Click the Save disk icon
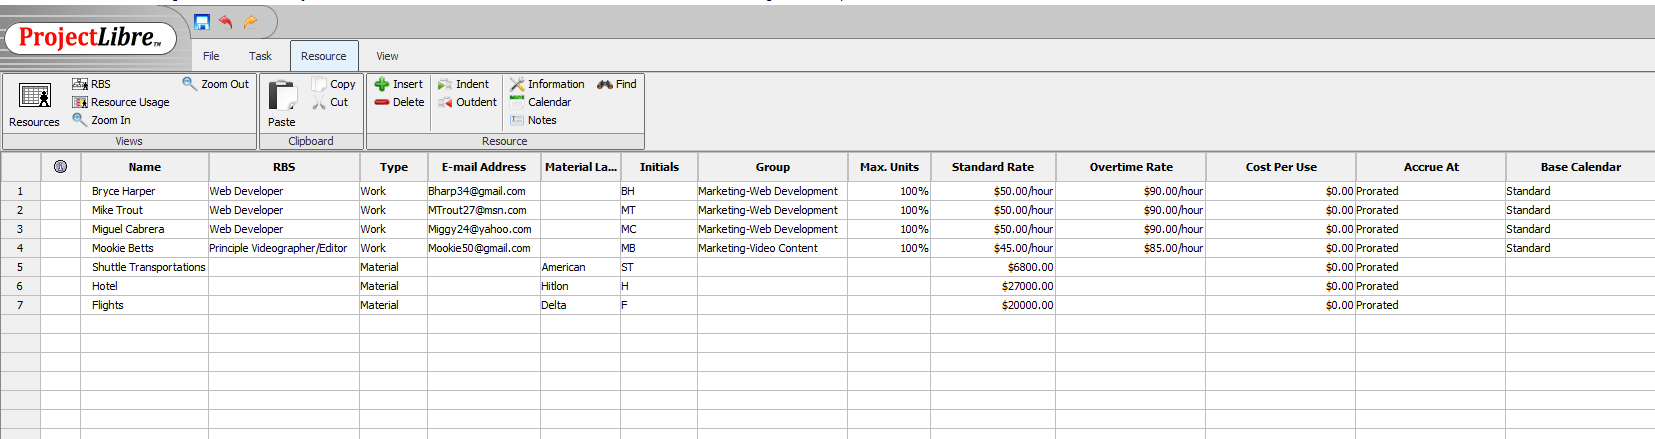 point(202,22)
